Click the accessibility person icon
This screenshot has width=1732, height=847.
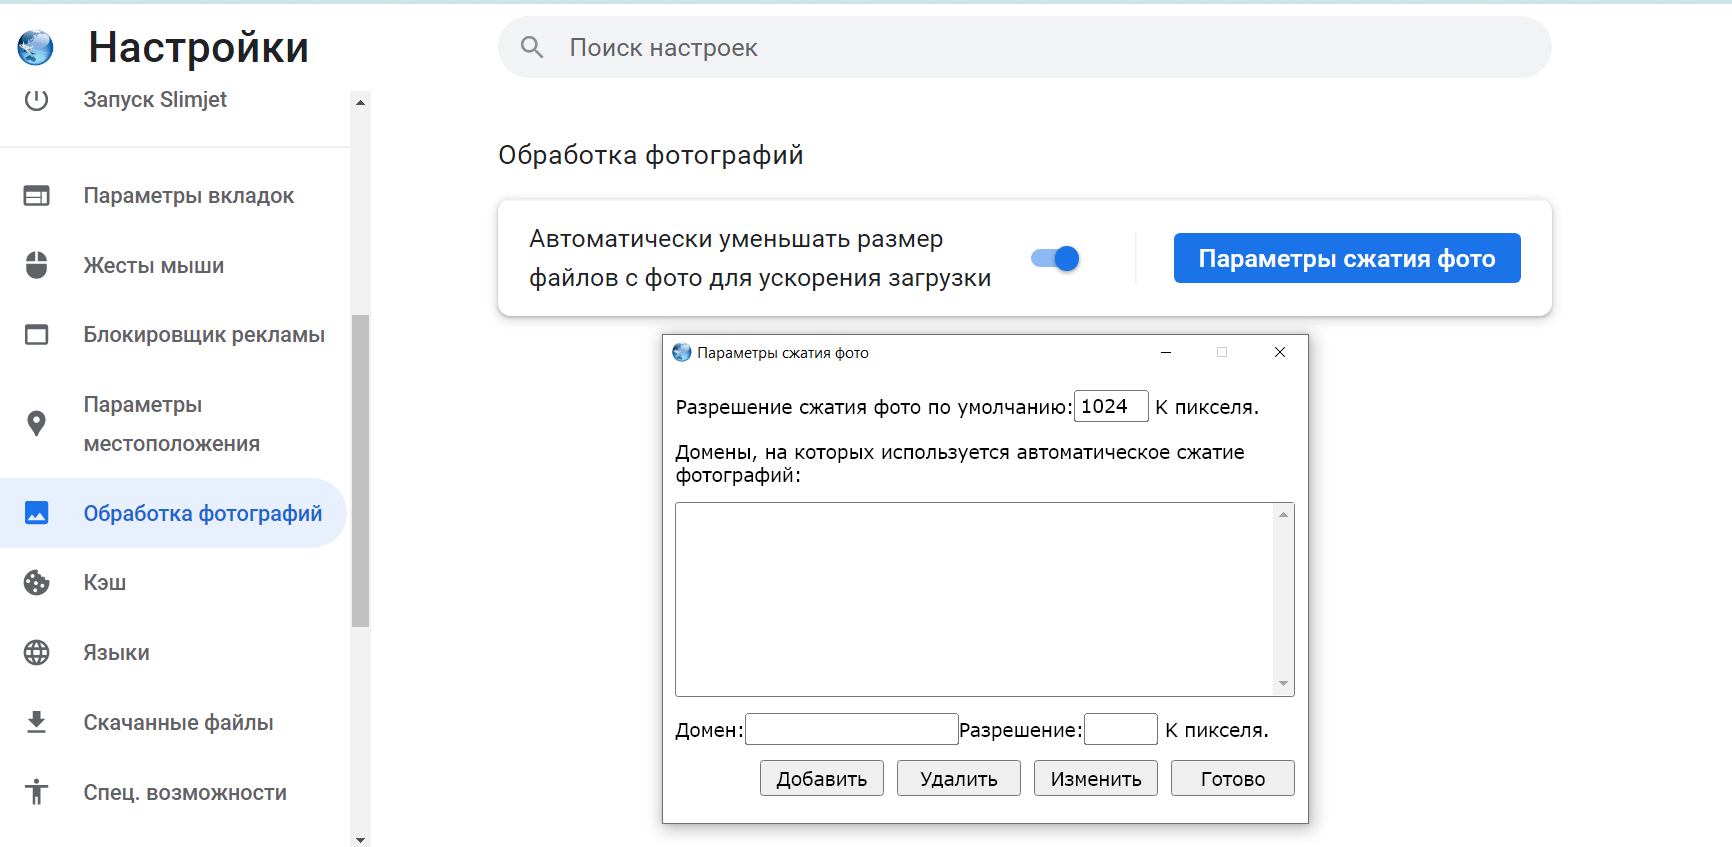click(x=37, y=792)
